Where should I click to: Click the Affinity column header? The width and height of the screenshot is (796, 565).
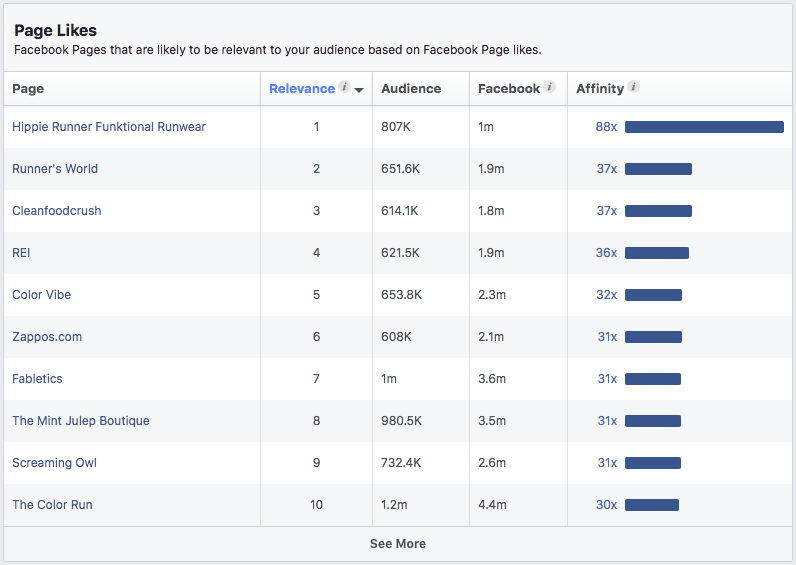pos(600,89)
